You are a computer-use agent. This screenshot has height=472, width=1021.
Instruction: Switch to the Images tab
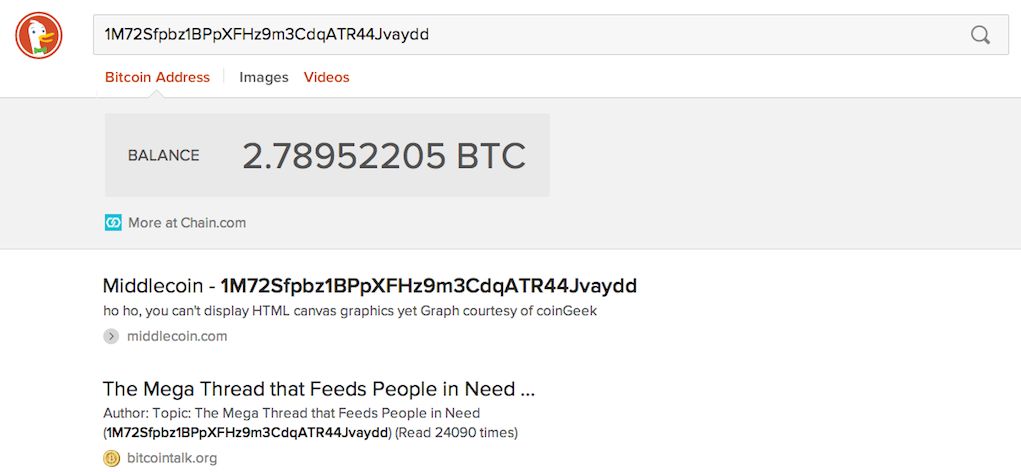point(264,77)
